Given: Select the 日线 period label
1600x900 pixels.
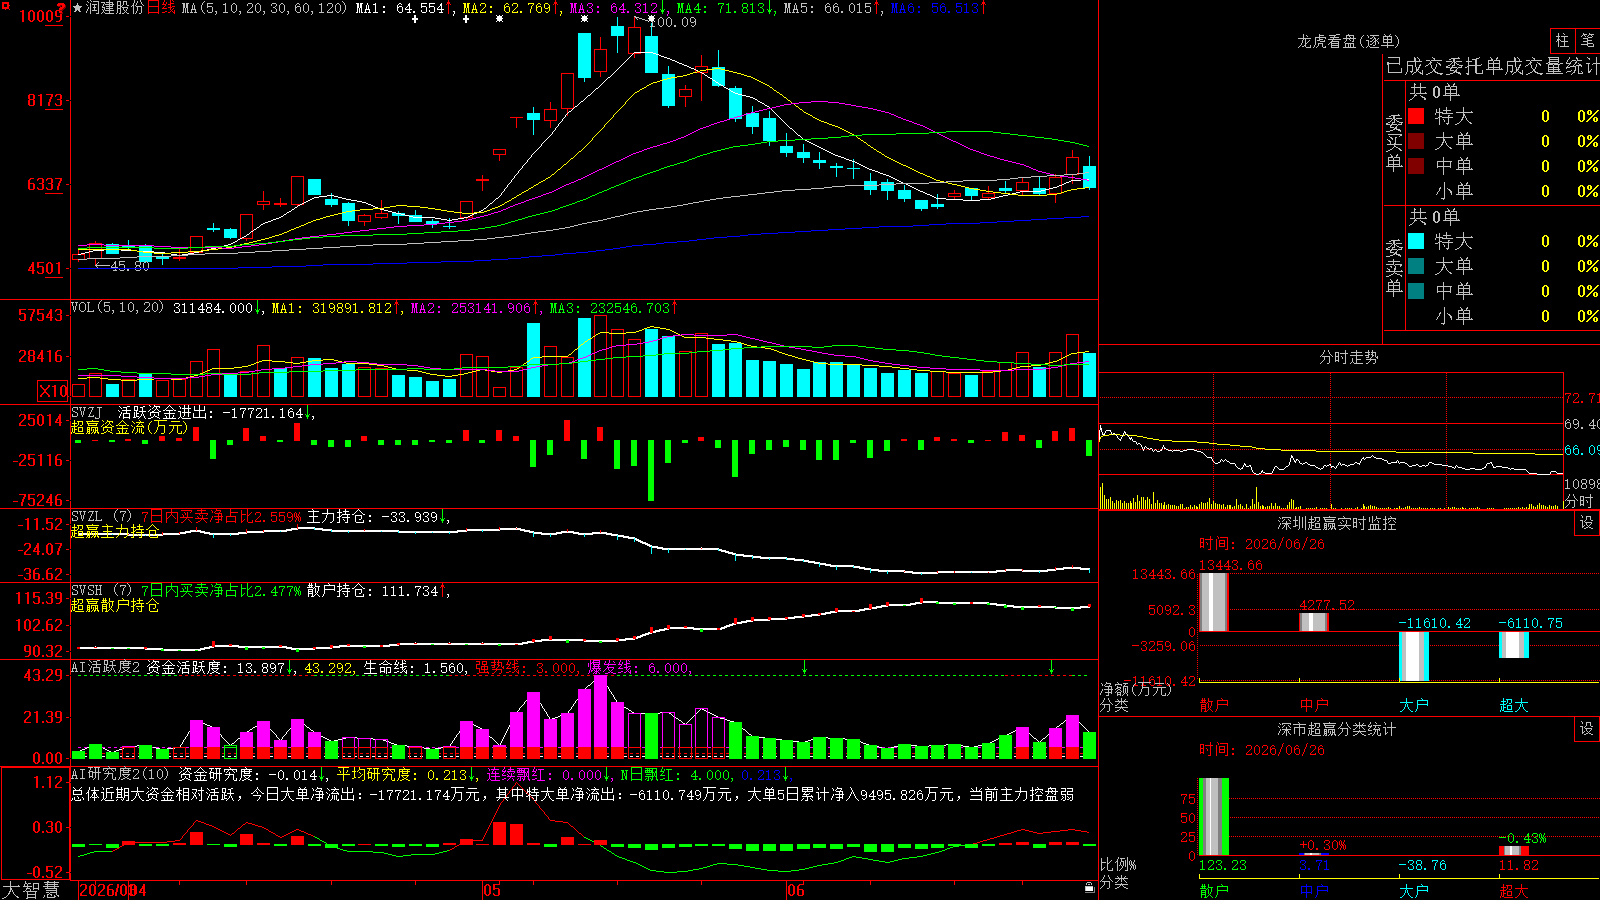Looking at the screenshot, I should pyautogui.click(x=161, y=8).
